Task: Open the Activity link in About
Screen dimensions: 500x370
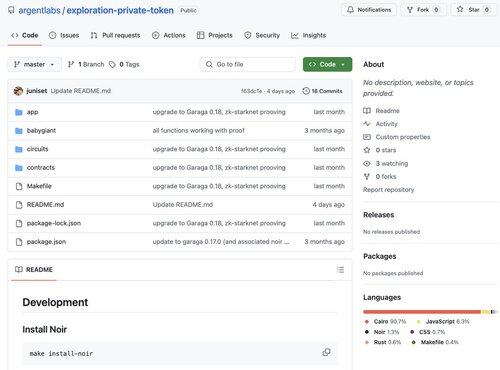Action: click(x=380, y=124)
